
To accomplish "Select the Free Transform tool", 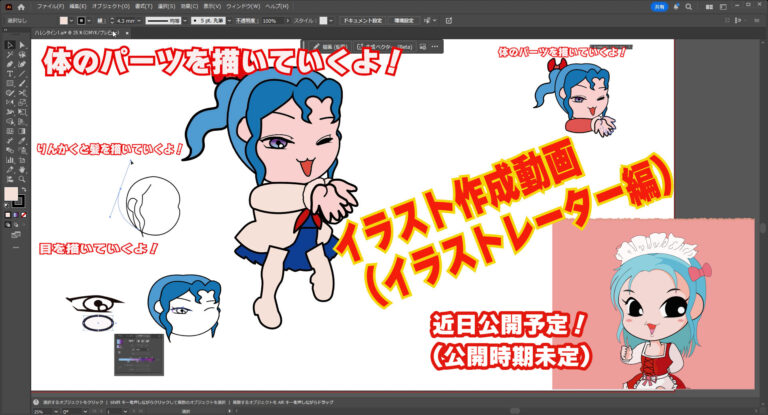I will (x=22, y=112).
